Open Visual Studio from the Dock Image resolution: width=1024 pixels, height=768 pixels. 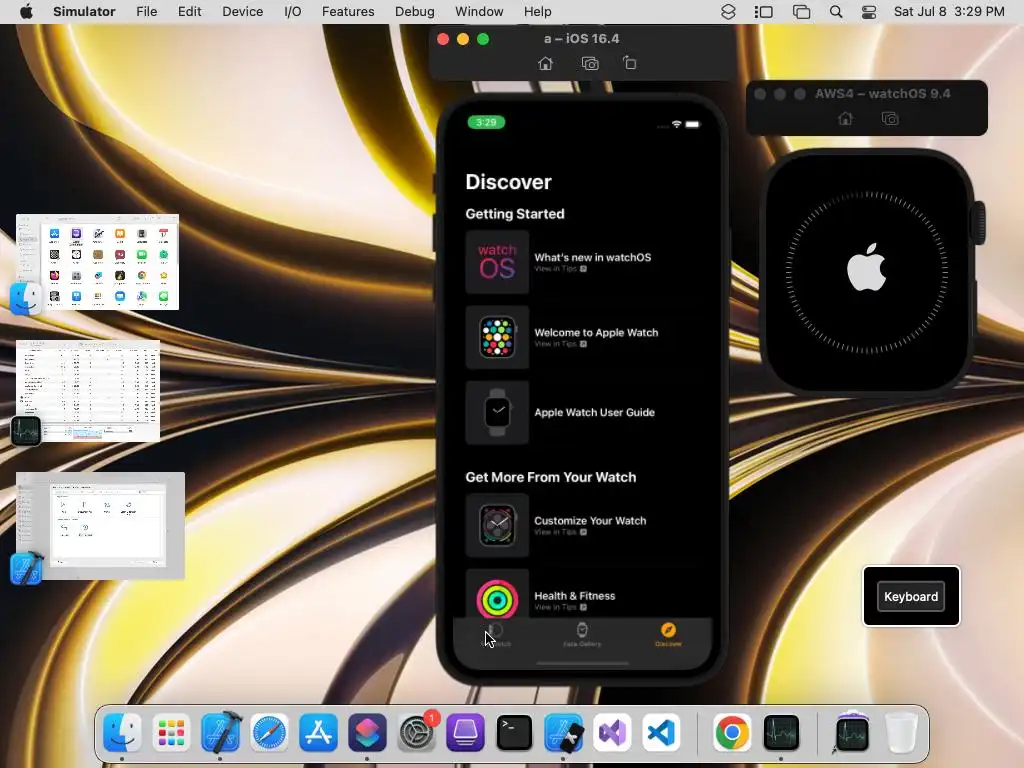point(612,732)
